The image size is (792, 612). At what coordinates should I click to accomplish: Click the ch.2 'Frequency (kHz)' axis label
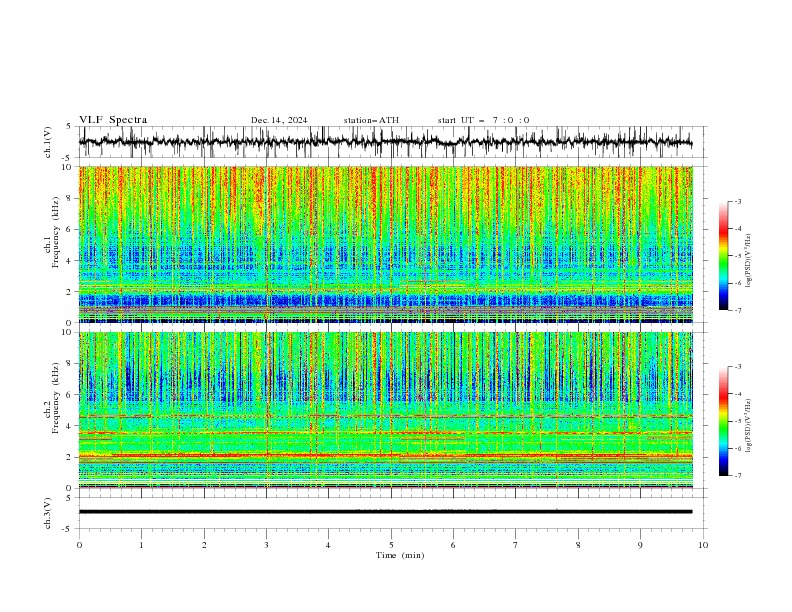tap(56, 398)
